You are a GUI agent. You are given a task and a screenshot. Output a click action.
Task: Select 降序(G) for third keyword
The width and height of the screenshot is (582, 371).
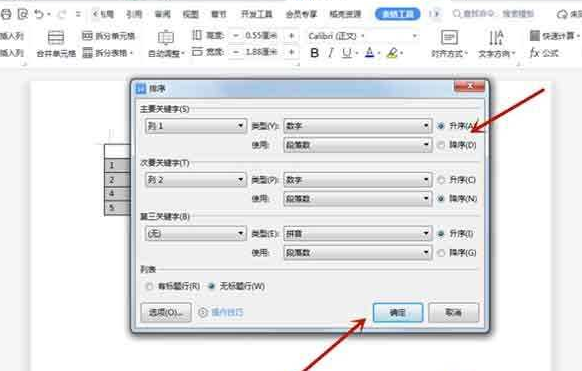(441, 253)
